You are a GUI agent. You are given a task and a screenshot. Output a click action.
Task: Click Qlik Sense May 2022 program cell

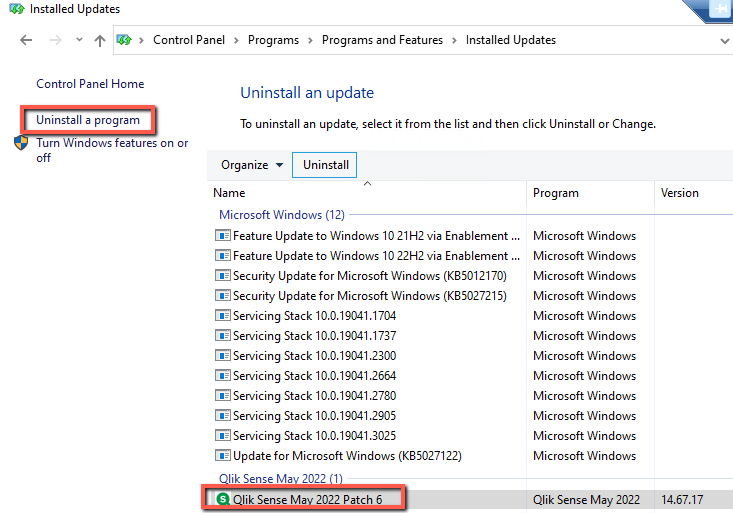coord(586,500)
